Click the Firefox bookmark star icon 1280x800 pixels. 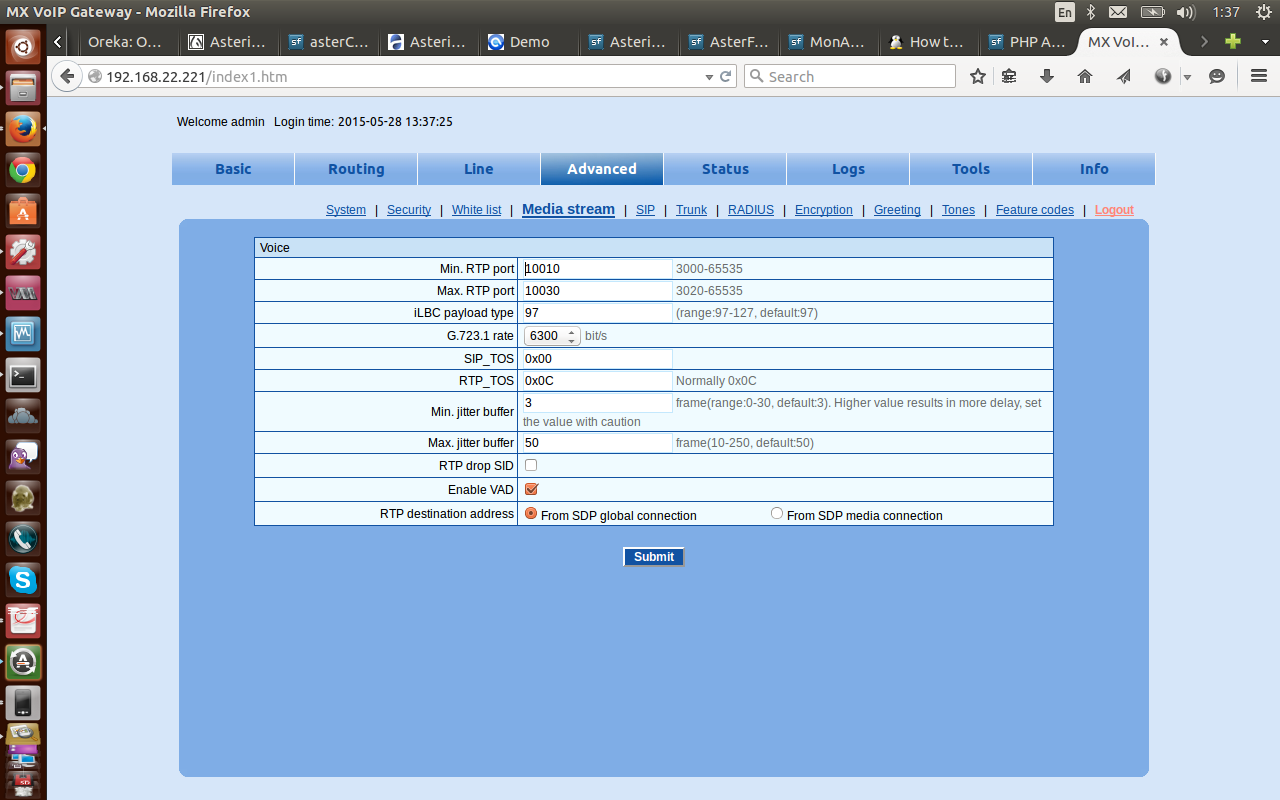click(978, 76)
